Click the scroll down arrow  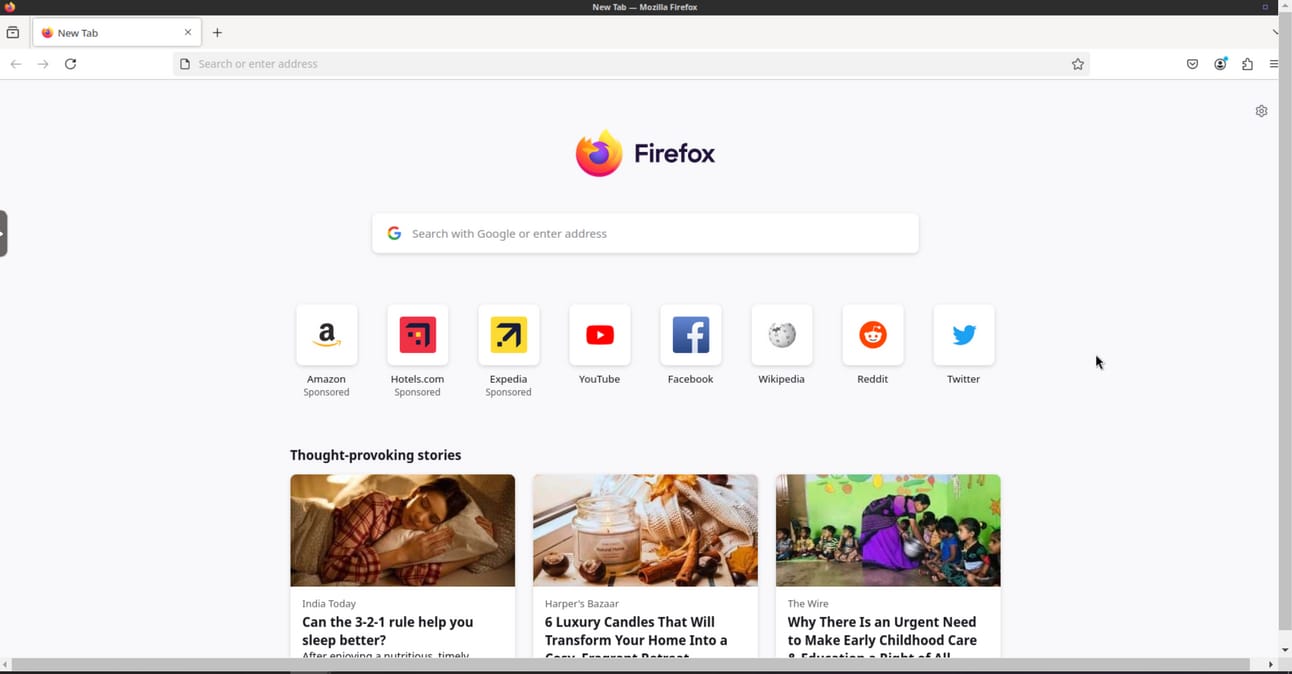(x=1285, y=650)
